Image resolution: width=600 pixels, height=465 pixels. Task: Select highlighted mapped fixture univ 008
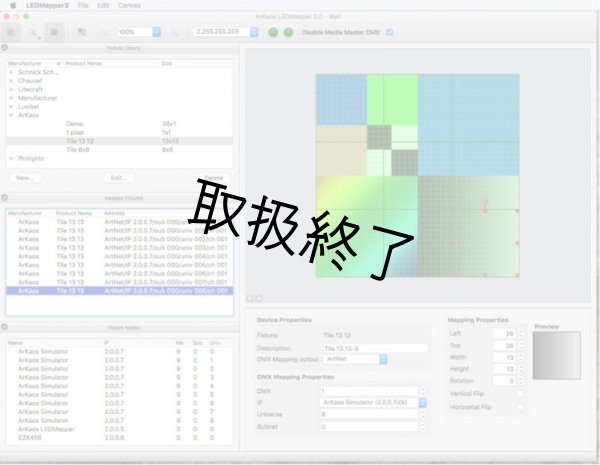pos(119,291)
